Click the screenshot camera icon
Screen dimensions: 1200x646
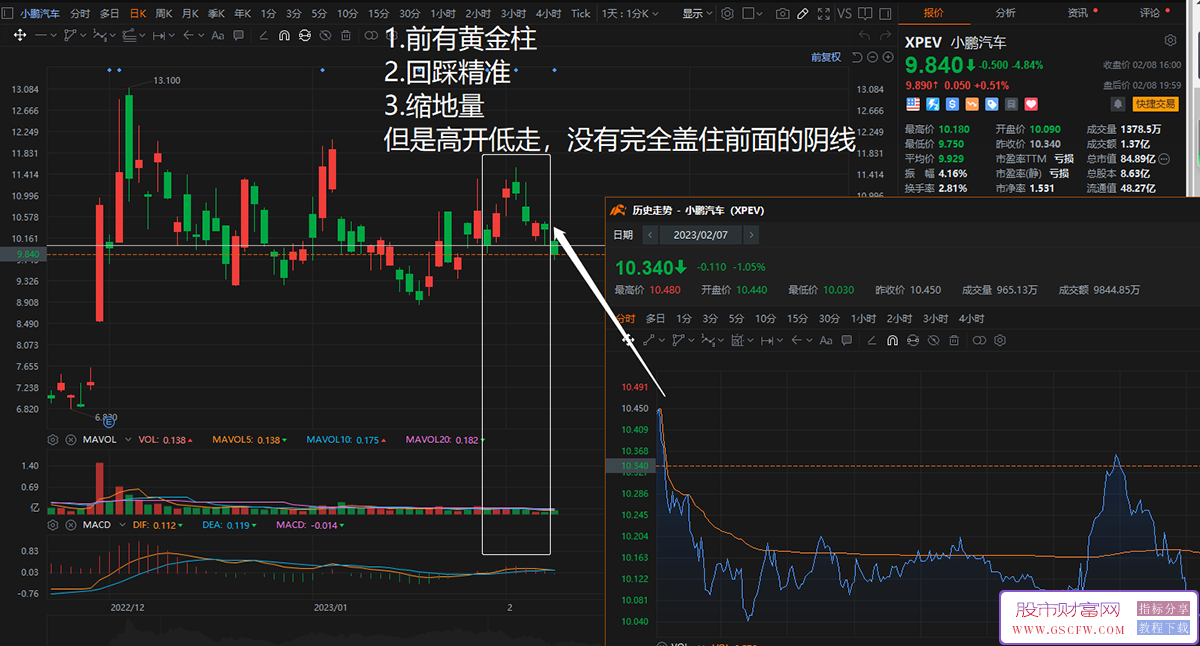tap(782, 14)
